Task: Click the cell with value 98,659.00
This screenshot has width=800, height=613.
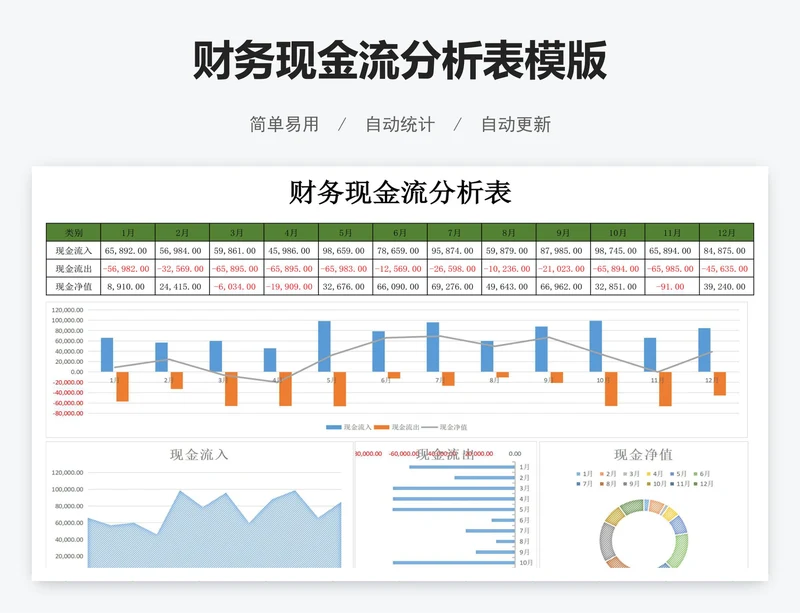Action: (345, 251)
